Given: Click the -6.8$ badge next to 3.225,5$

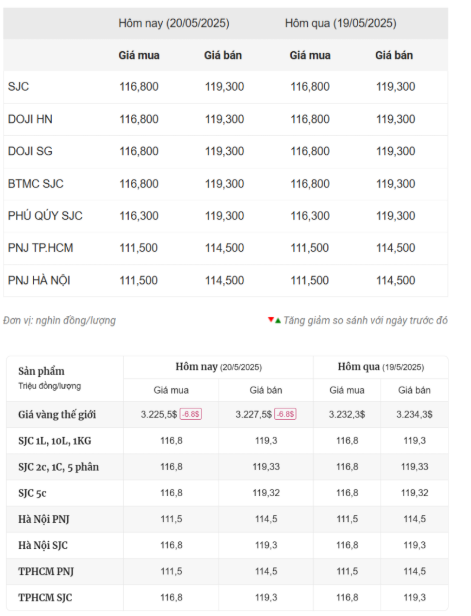Looking at the screenshot, I should click(191, 414).
